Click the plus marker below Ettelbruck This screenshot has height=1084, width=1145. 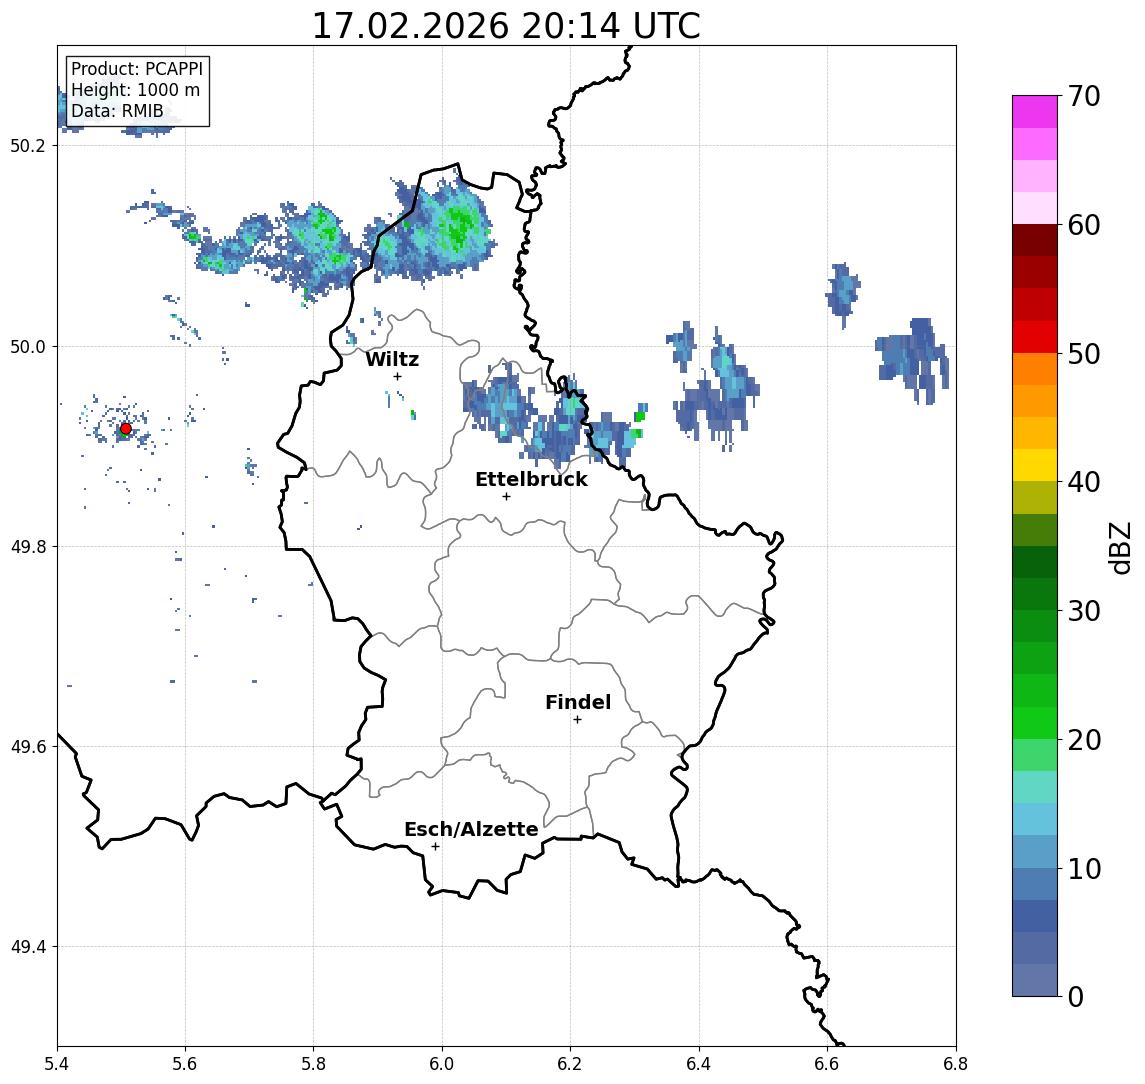(x=506, y=497)
